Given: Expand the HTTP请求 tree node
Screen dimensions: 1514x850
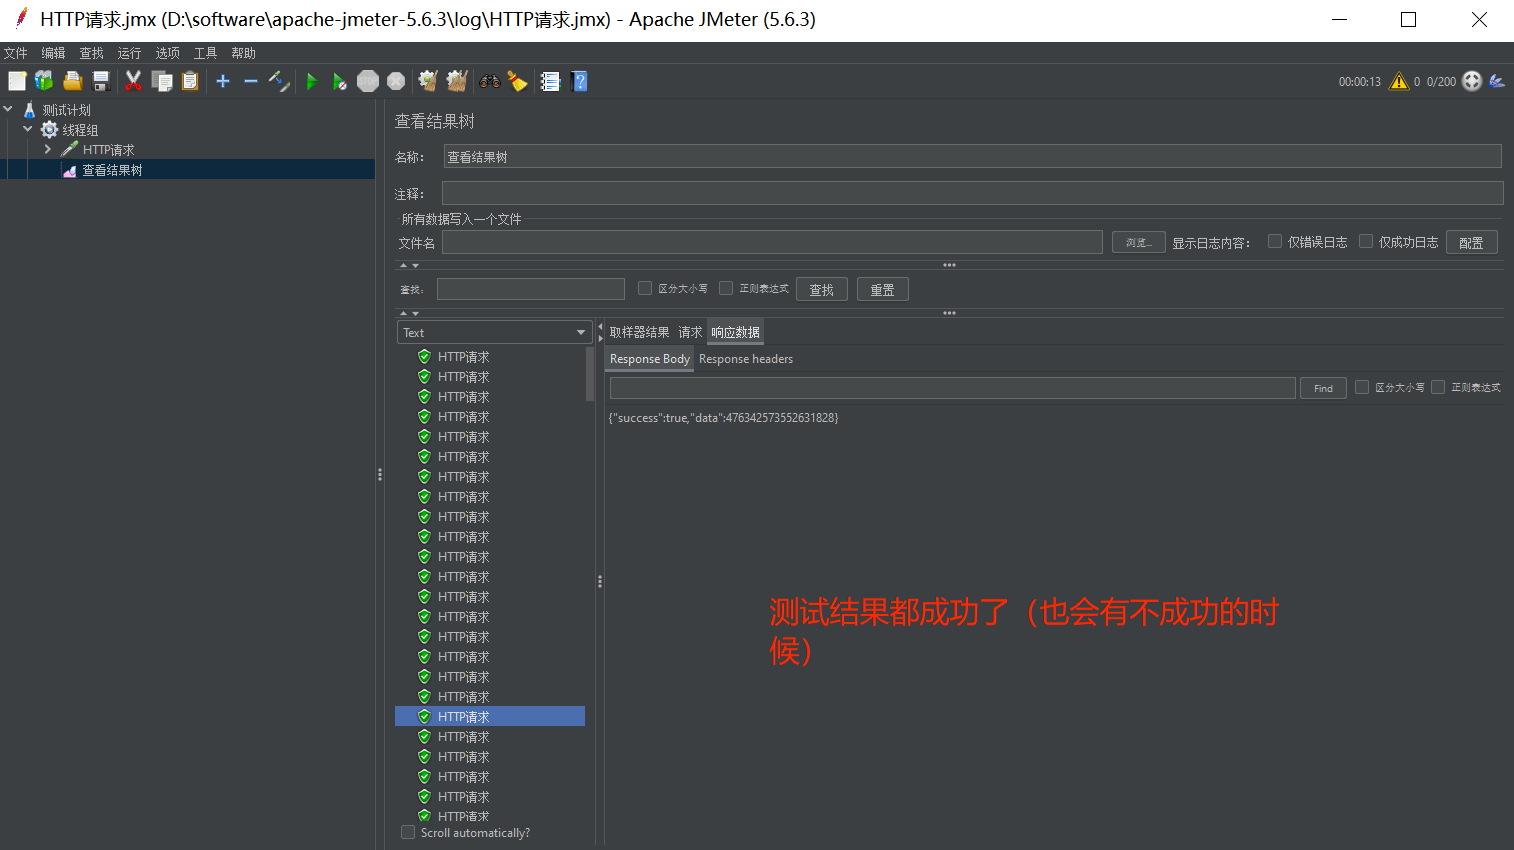Looking at the screenshot, I should (x=47, y=149).
